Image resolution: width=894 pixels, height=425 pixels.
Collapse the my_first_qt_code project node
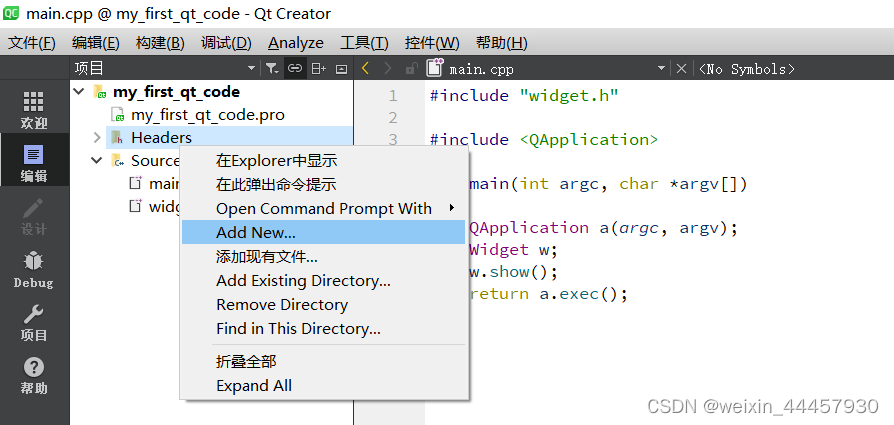pyautogui.click(x=80, y=92)
